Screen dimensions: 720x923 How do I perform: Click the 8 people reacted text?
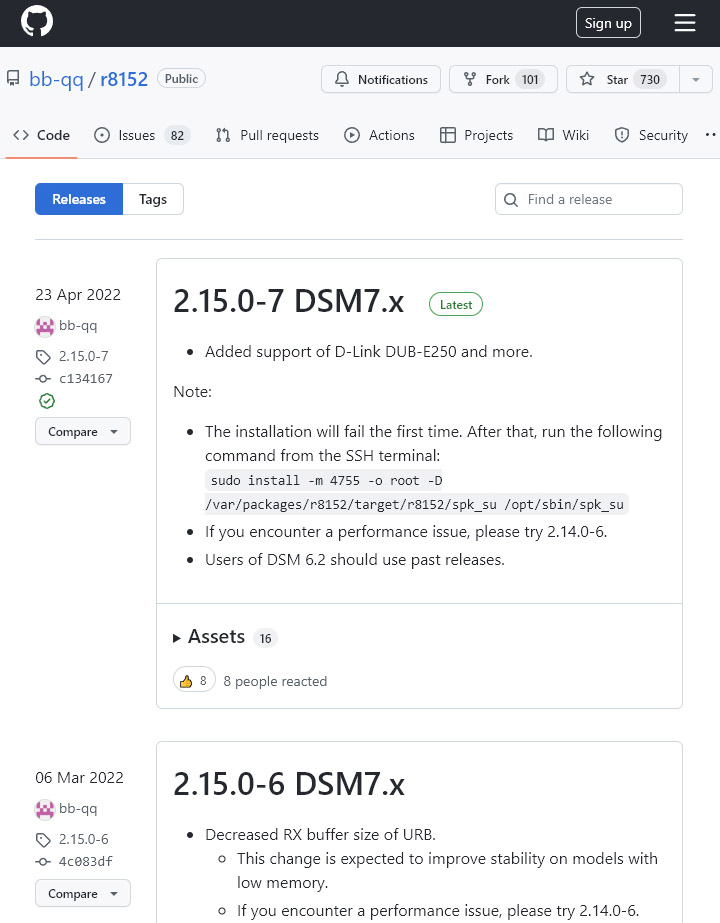(x=275, y=681)
